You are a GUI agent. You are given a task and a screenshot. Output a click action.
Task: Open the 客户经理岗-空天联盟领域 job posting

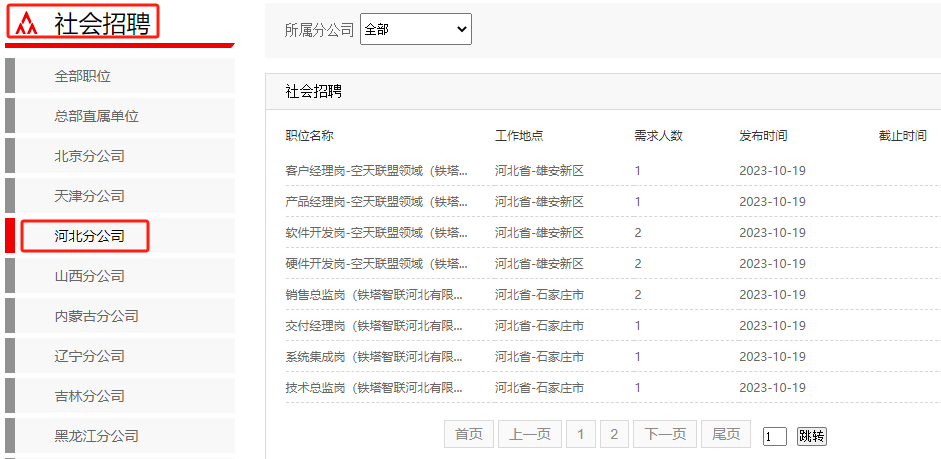point(377,171)
